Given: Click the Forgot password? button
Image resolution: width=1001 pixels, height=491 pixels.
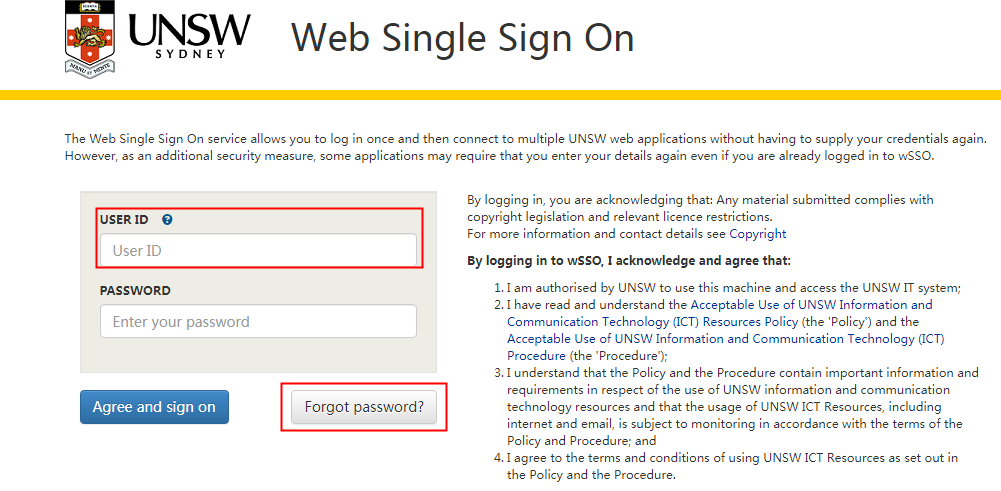Looking at the screenshot, I should coord(364,407).
